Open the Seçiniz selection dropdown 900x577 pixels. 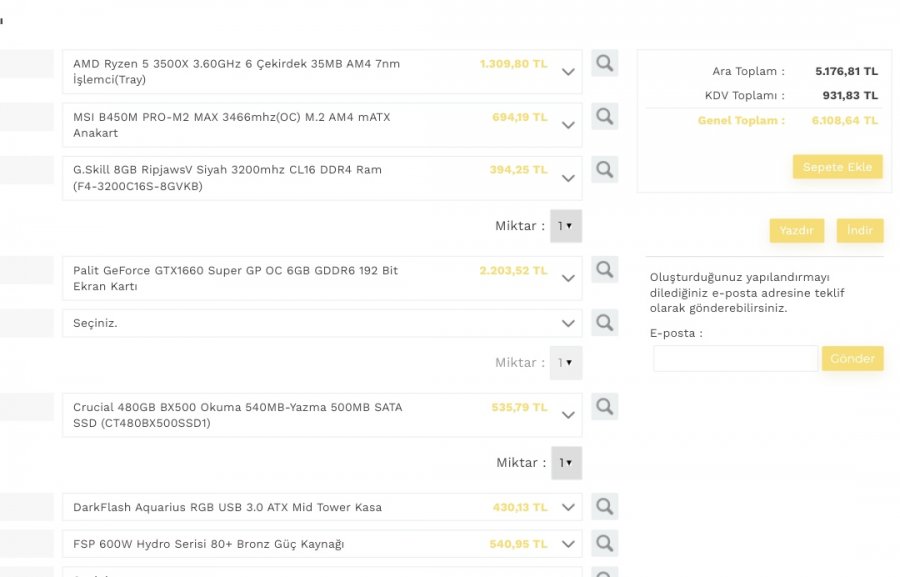click(x=568, y=323)
